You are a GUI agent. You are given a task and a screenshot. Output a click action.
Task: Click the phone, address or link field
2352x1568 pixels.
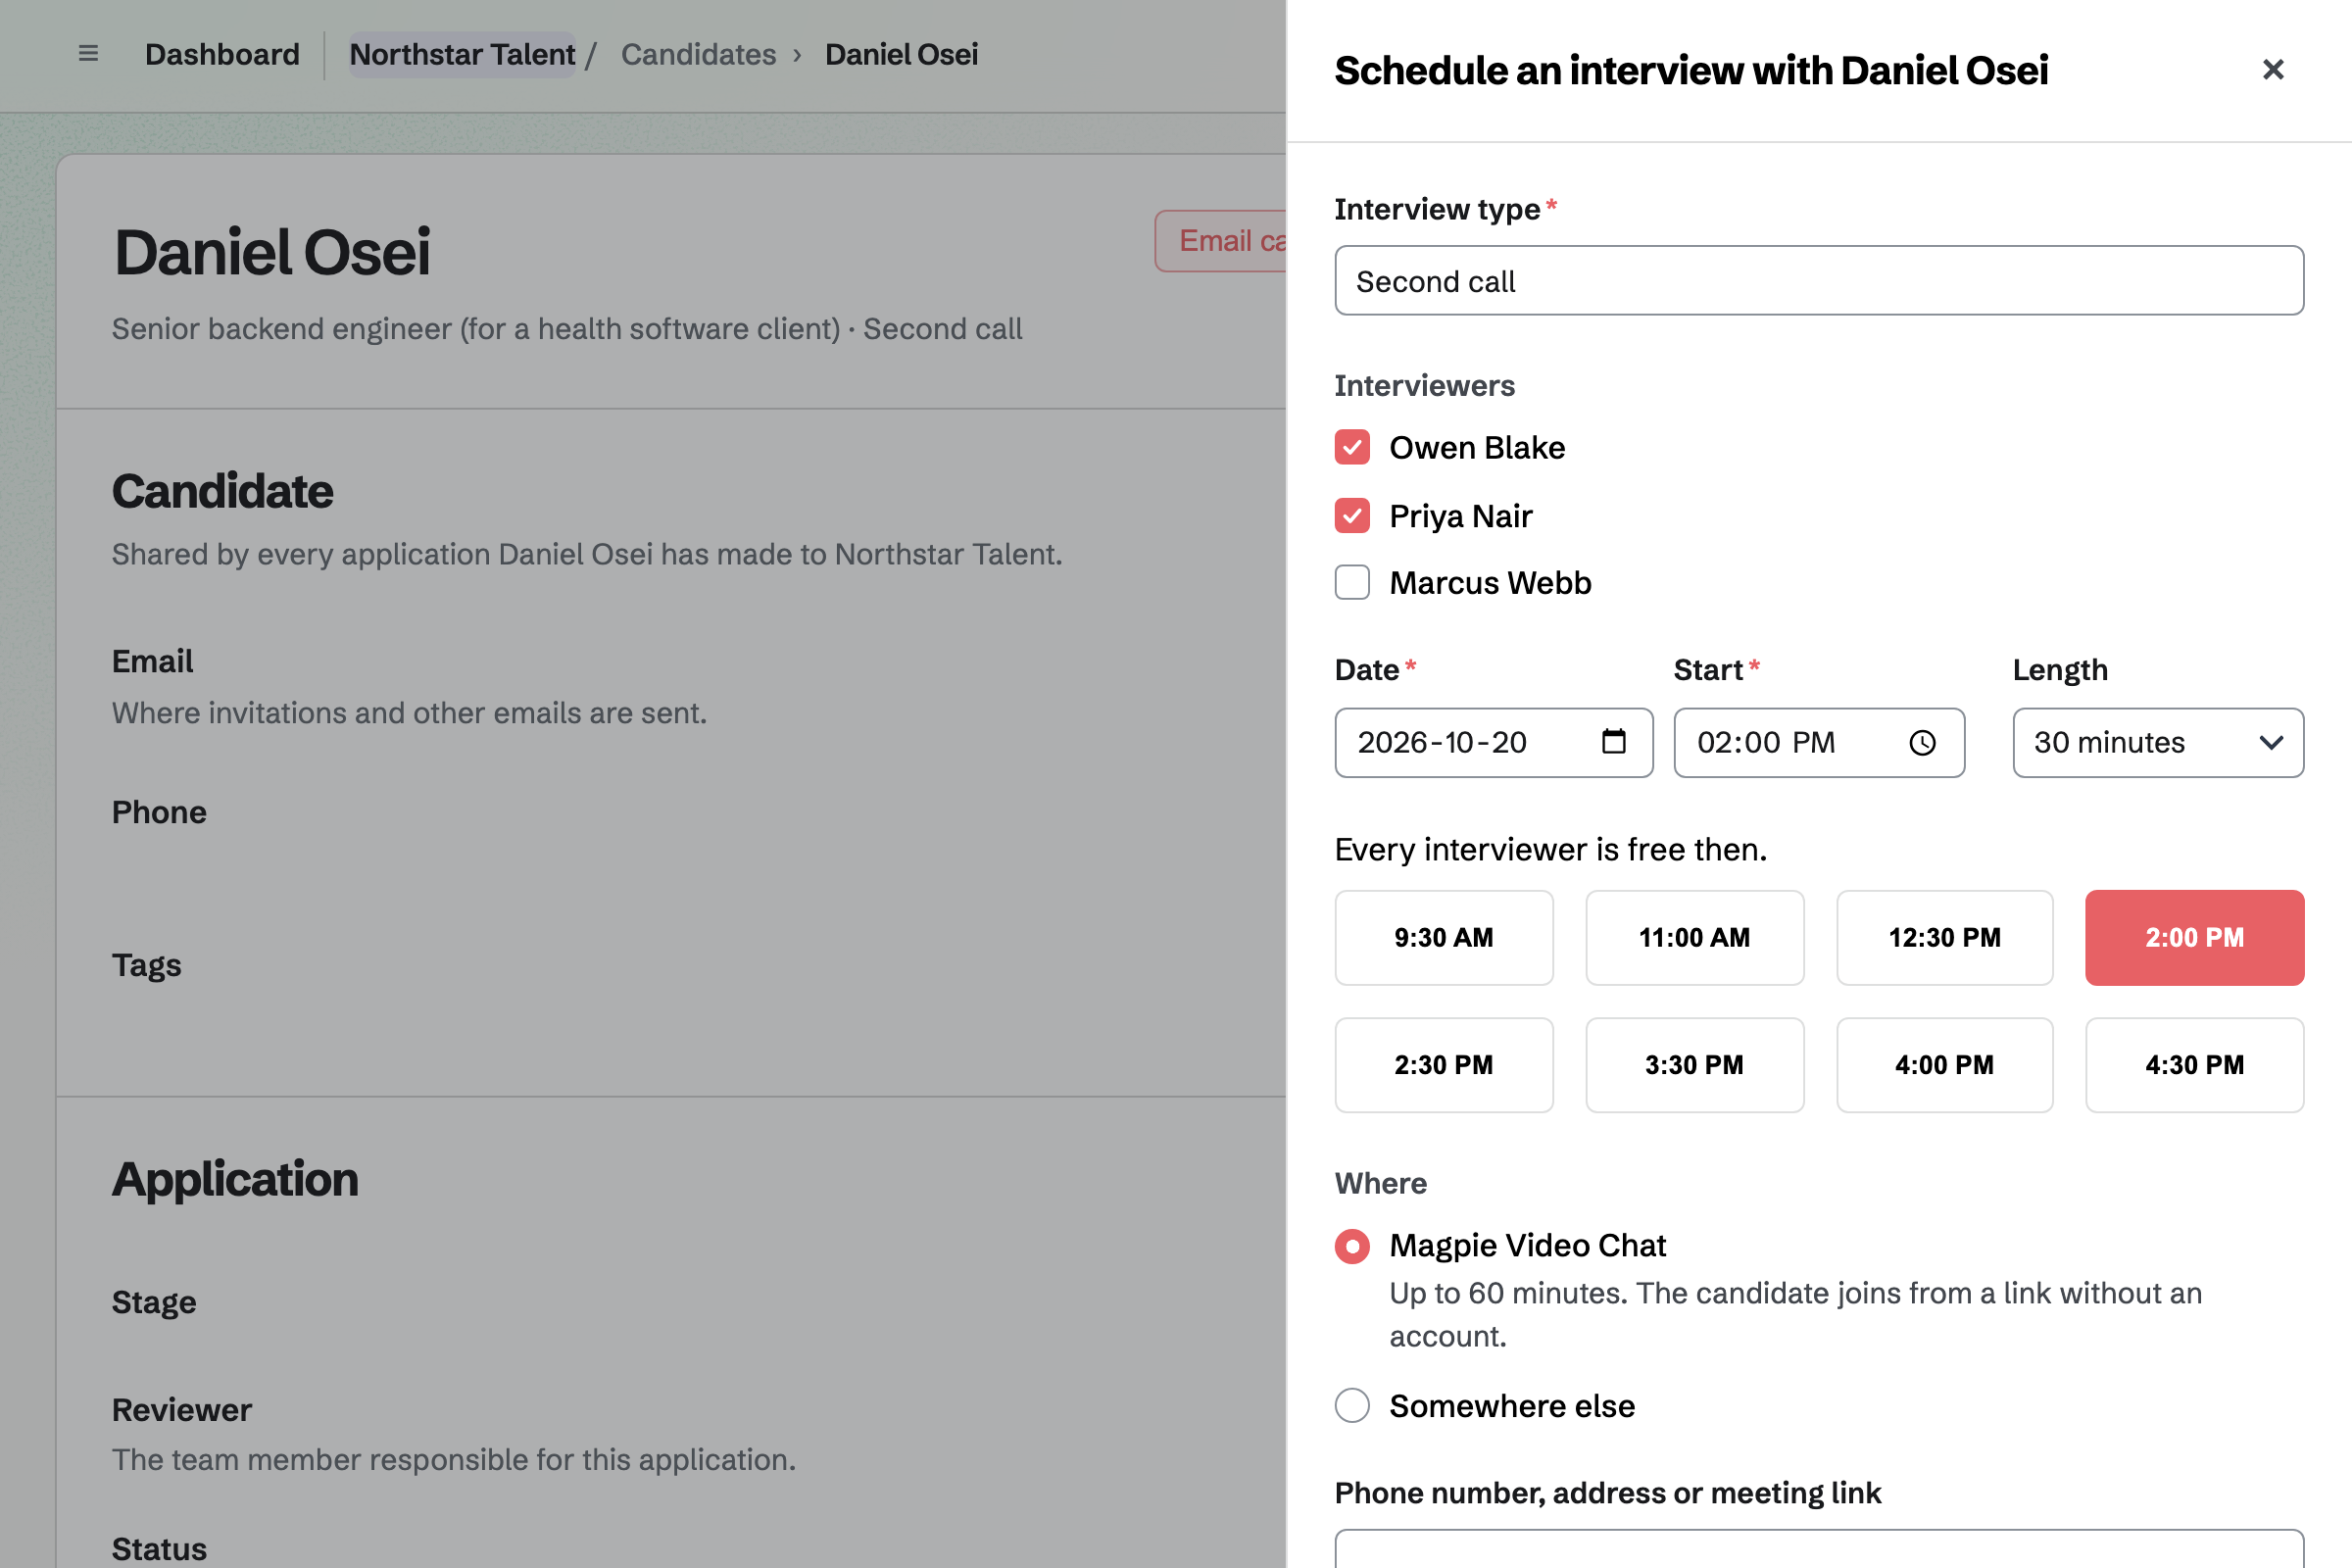click(1819, 1548)
